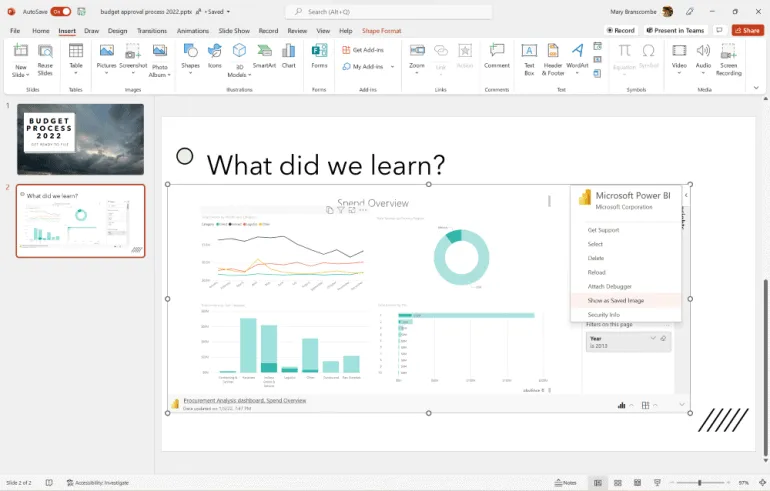
Task: Open Reuse Slides tool
Action: pyautogui.click(x=45, y=60)
